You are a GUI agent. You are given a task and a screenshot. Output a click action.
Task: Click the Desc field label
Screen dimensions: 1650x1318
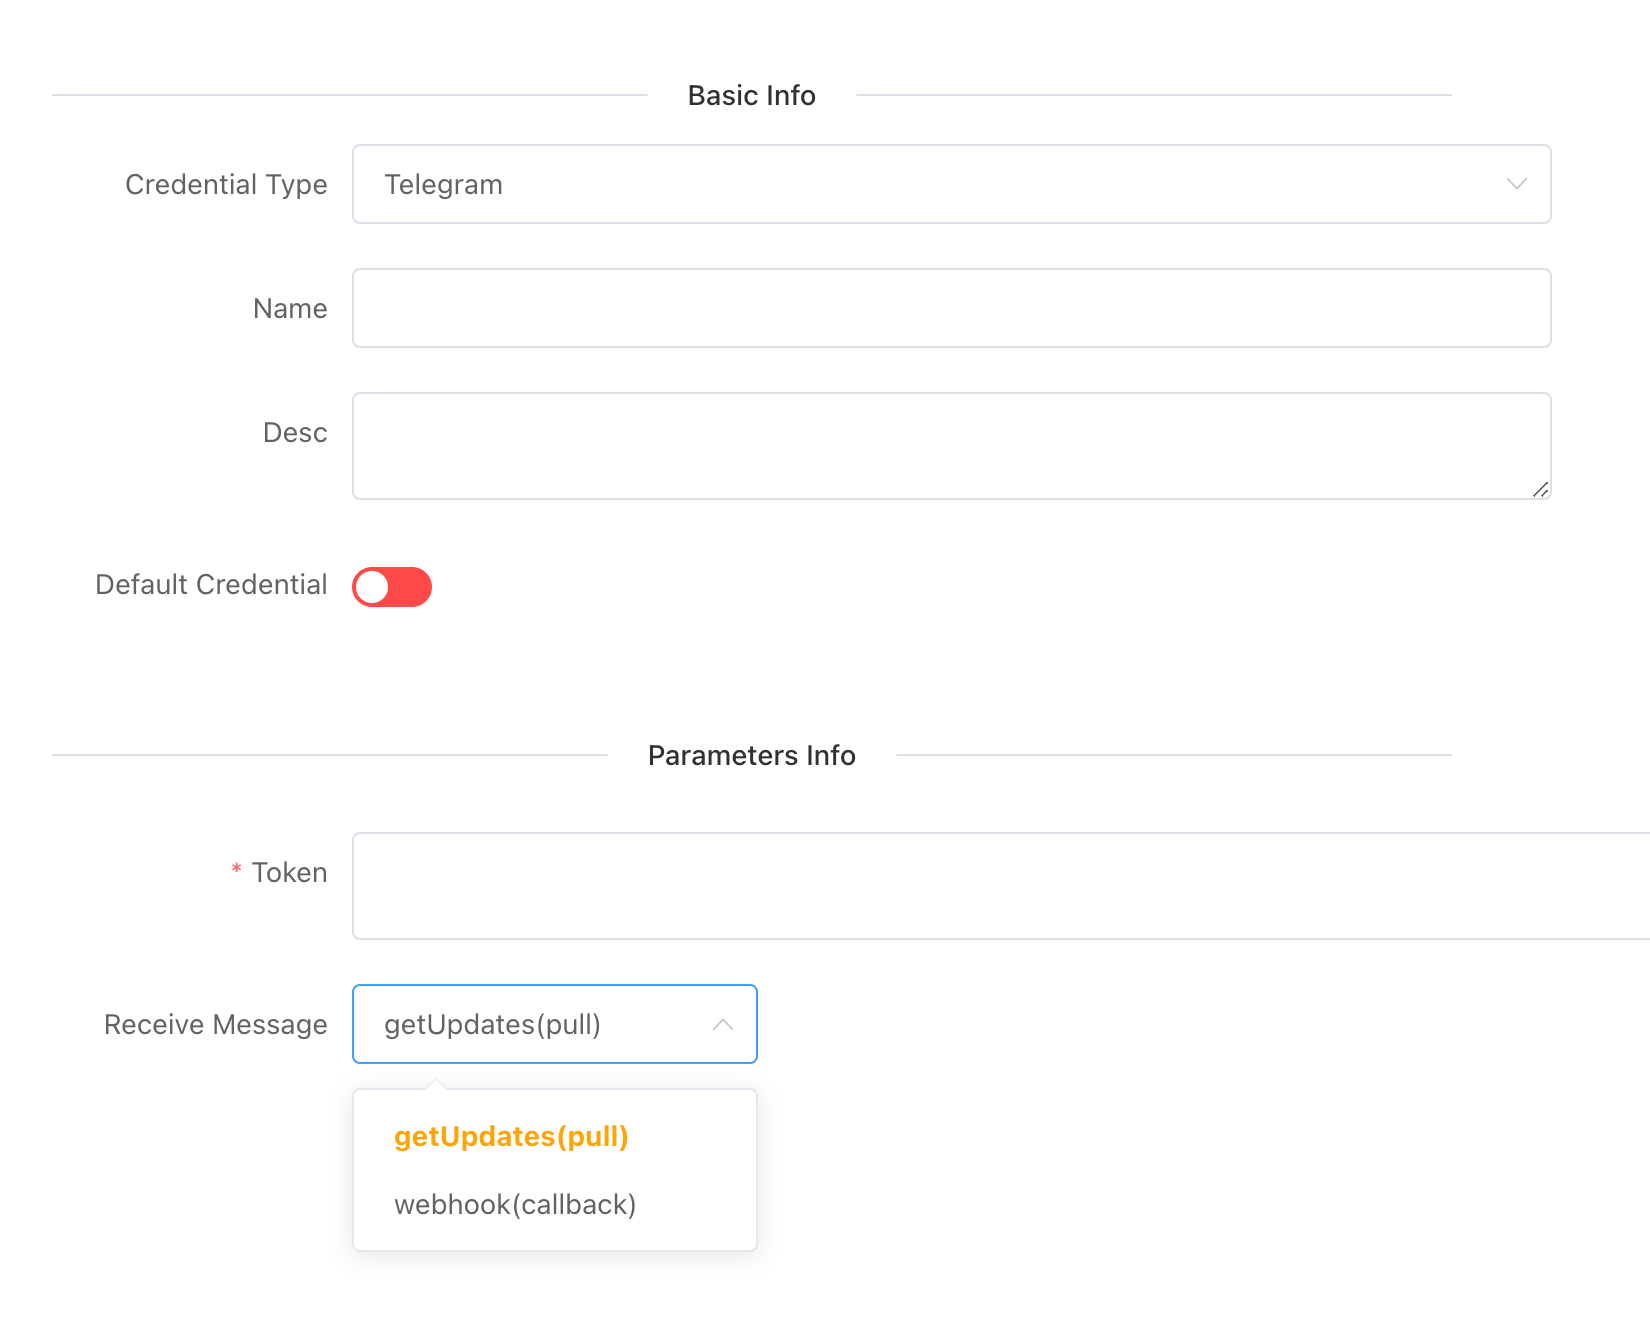click(x=295, y=433)
